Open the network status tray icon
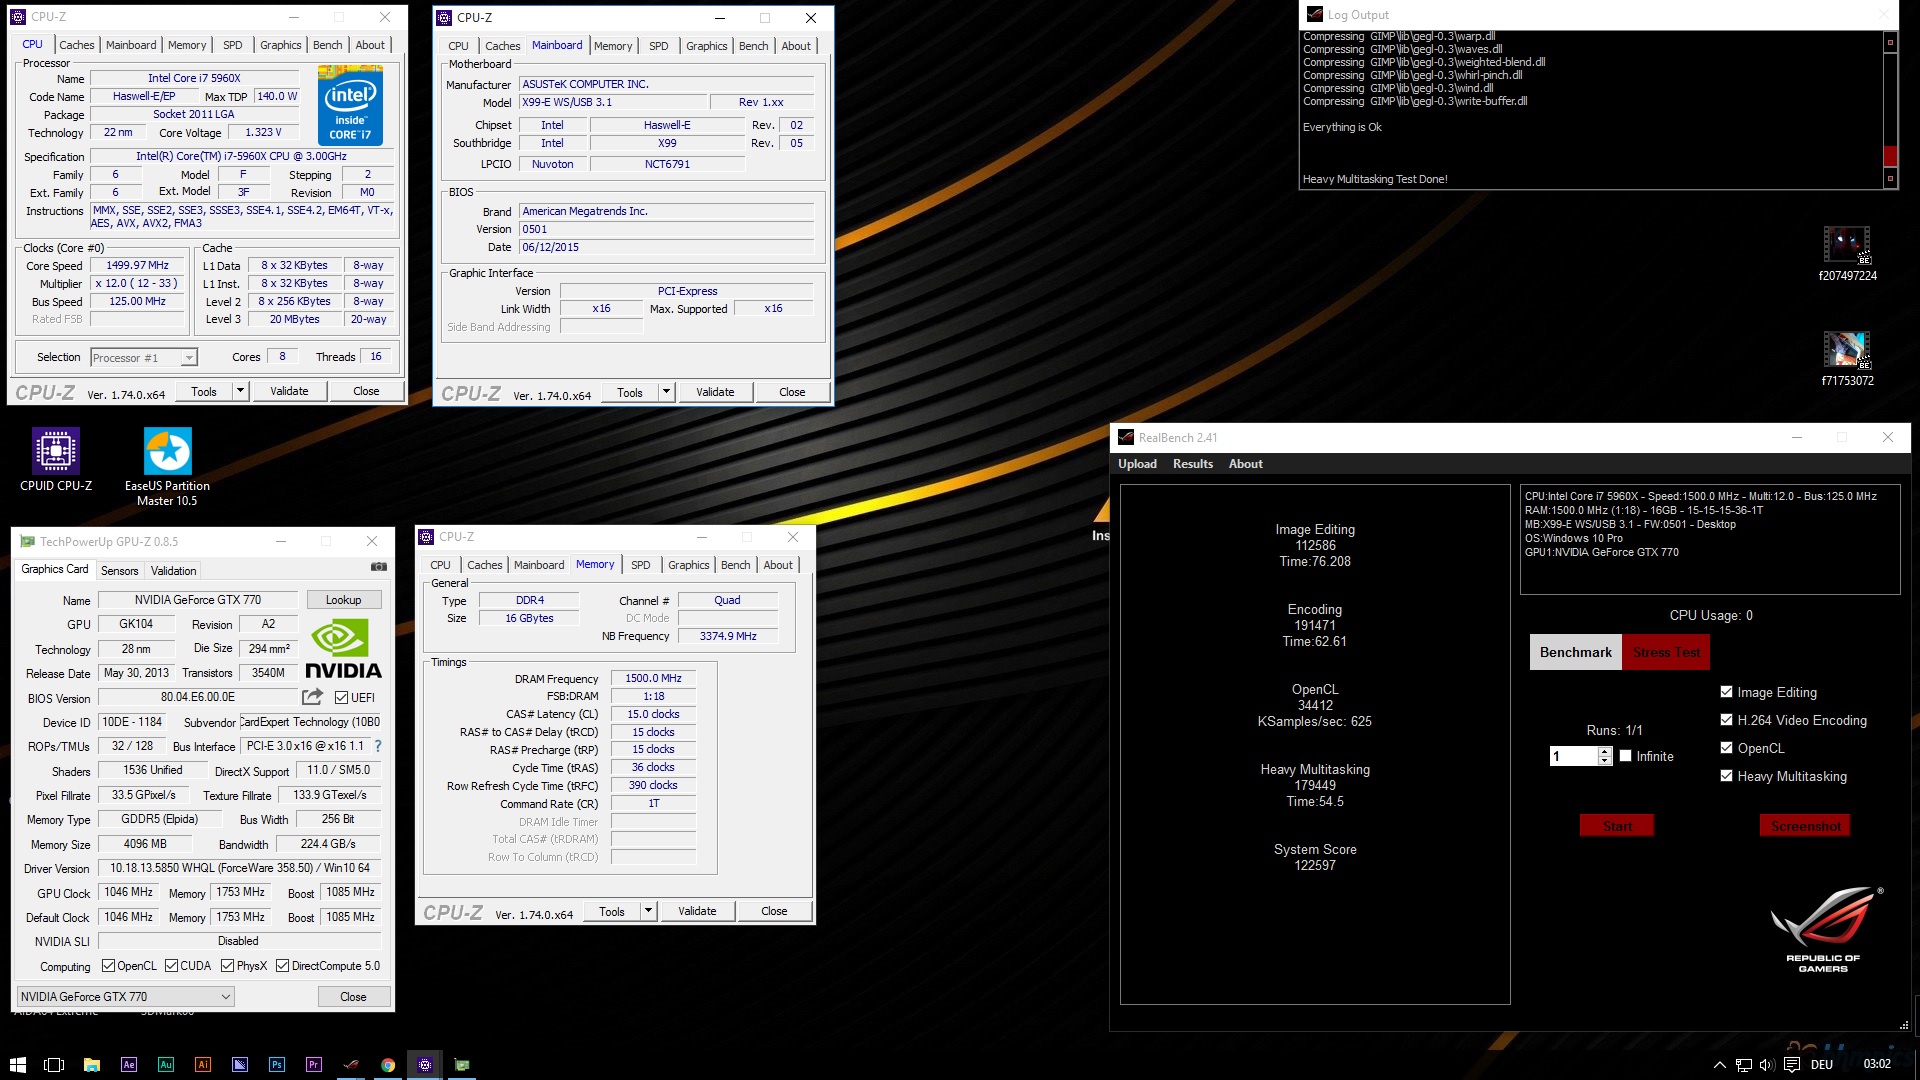This screenshot has height=1080, width=1920. (1743, 1065)
